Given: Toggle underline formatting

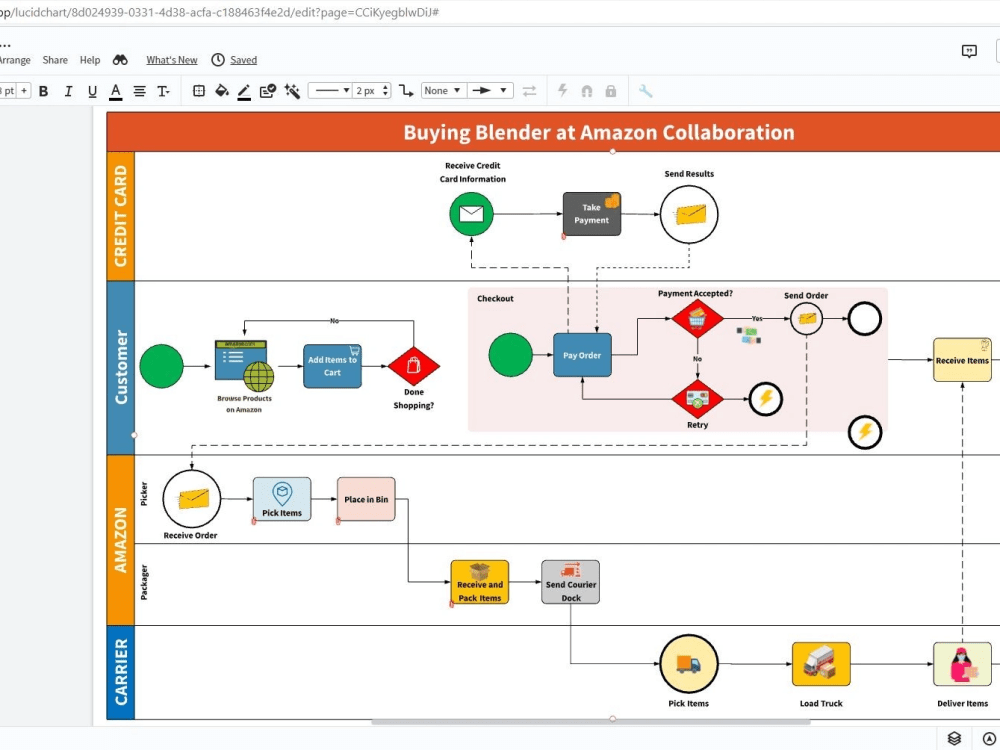Looking at the screenshot, I should (91, 90).
